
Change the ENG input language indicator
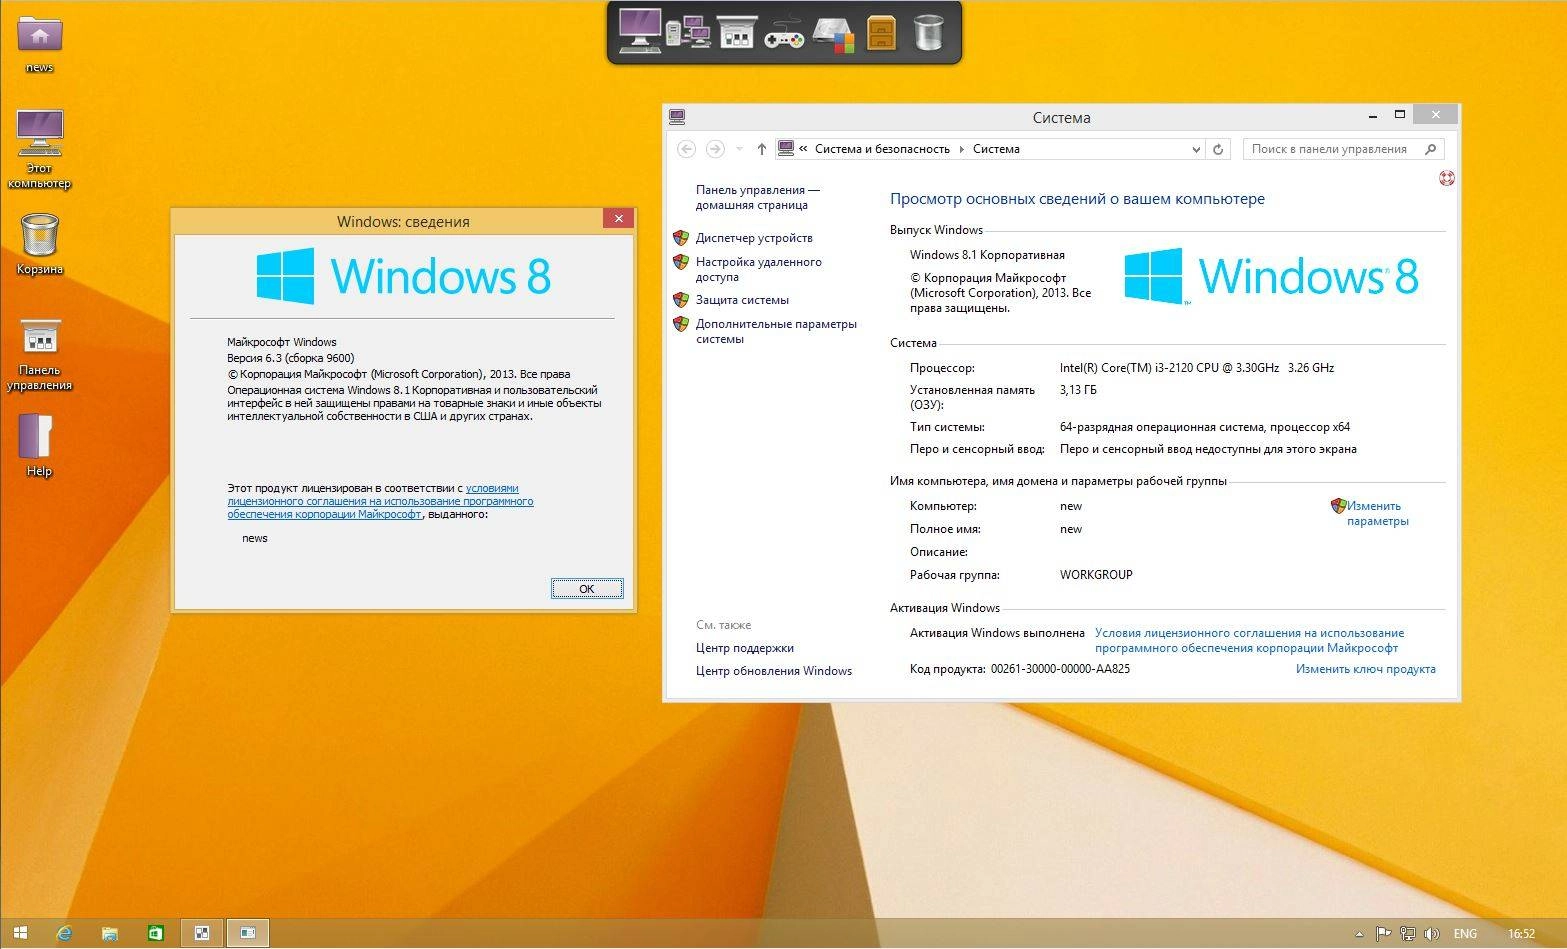click(x=1465, y=934)
